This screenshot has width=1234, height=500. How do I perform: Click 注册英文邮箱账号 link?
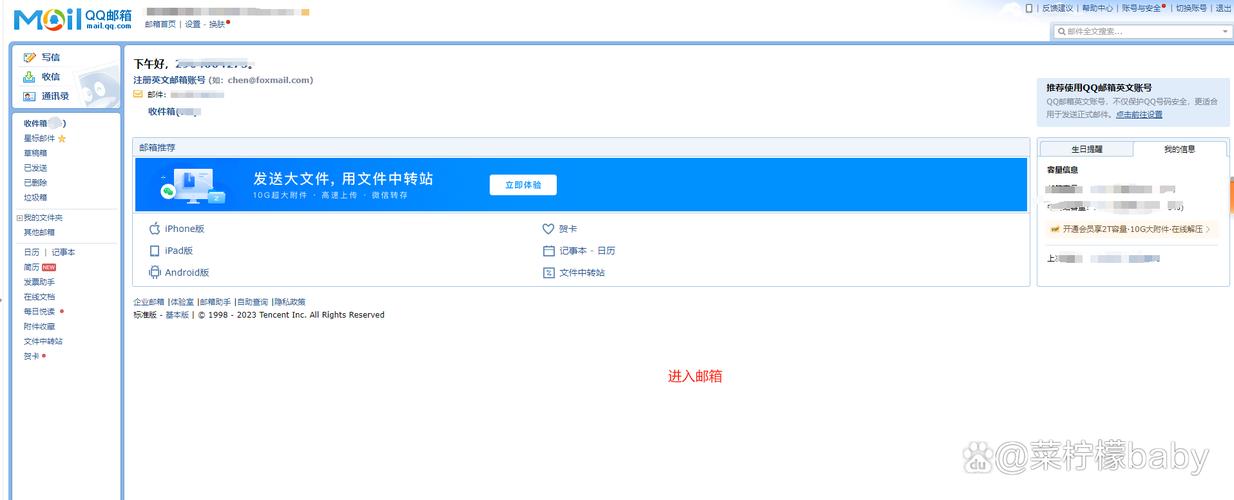point(170,80)
